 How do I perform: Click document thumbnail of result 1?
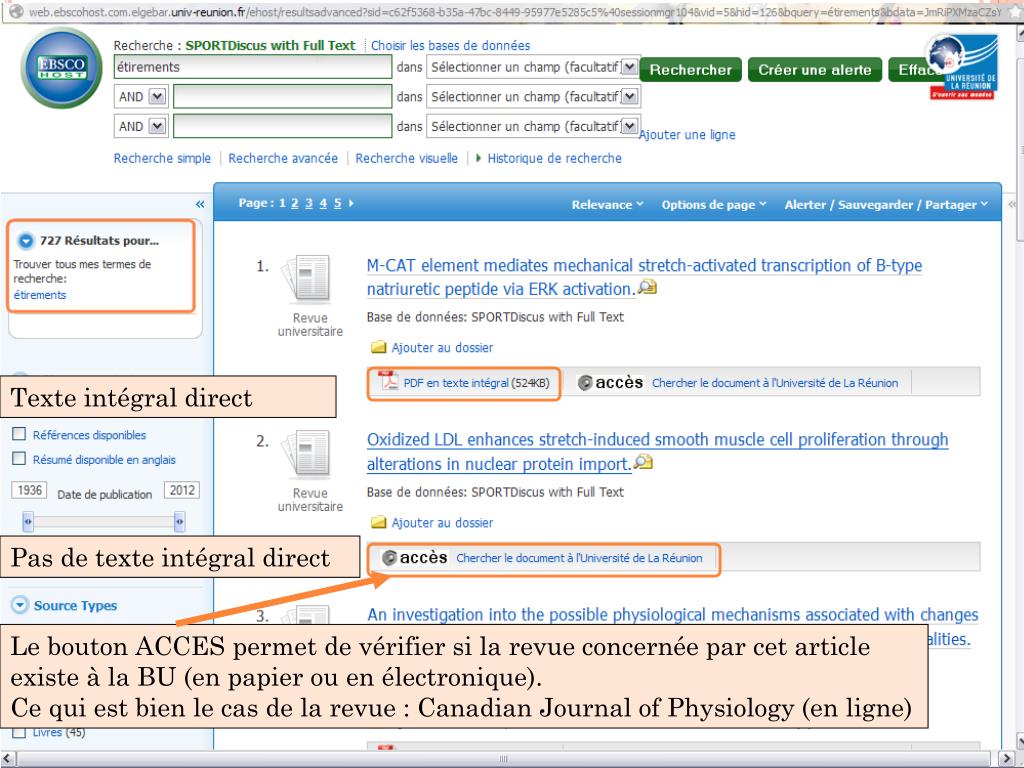306,280
